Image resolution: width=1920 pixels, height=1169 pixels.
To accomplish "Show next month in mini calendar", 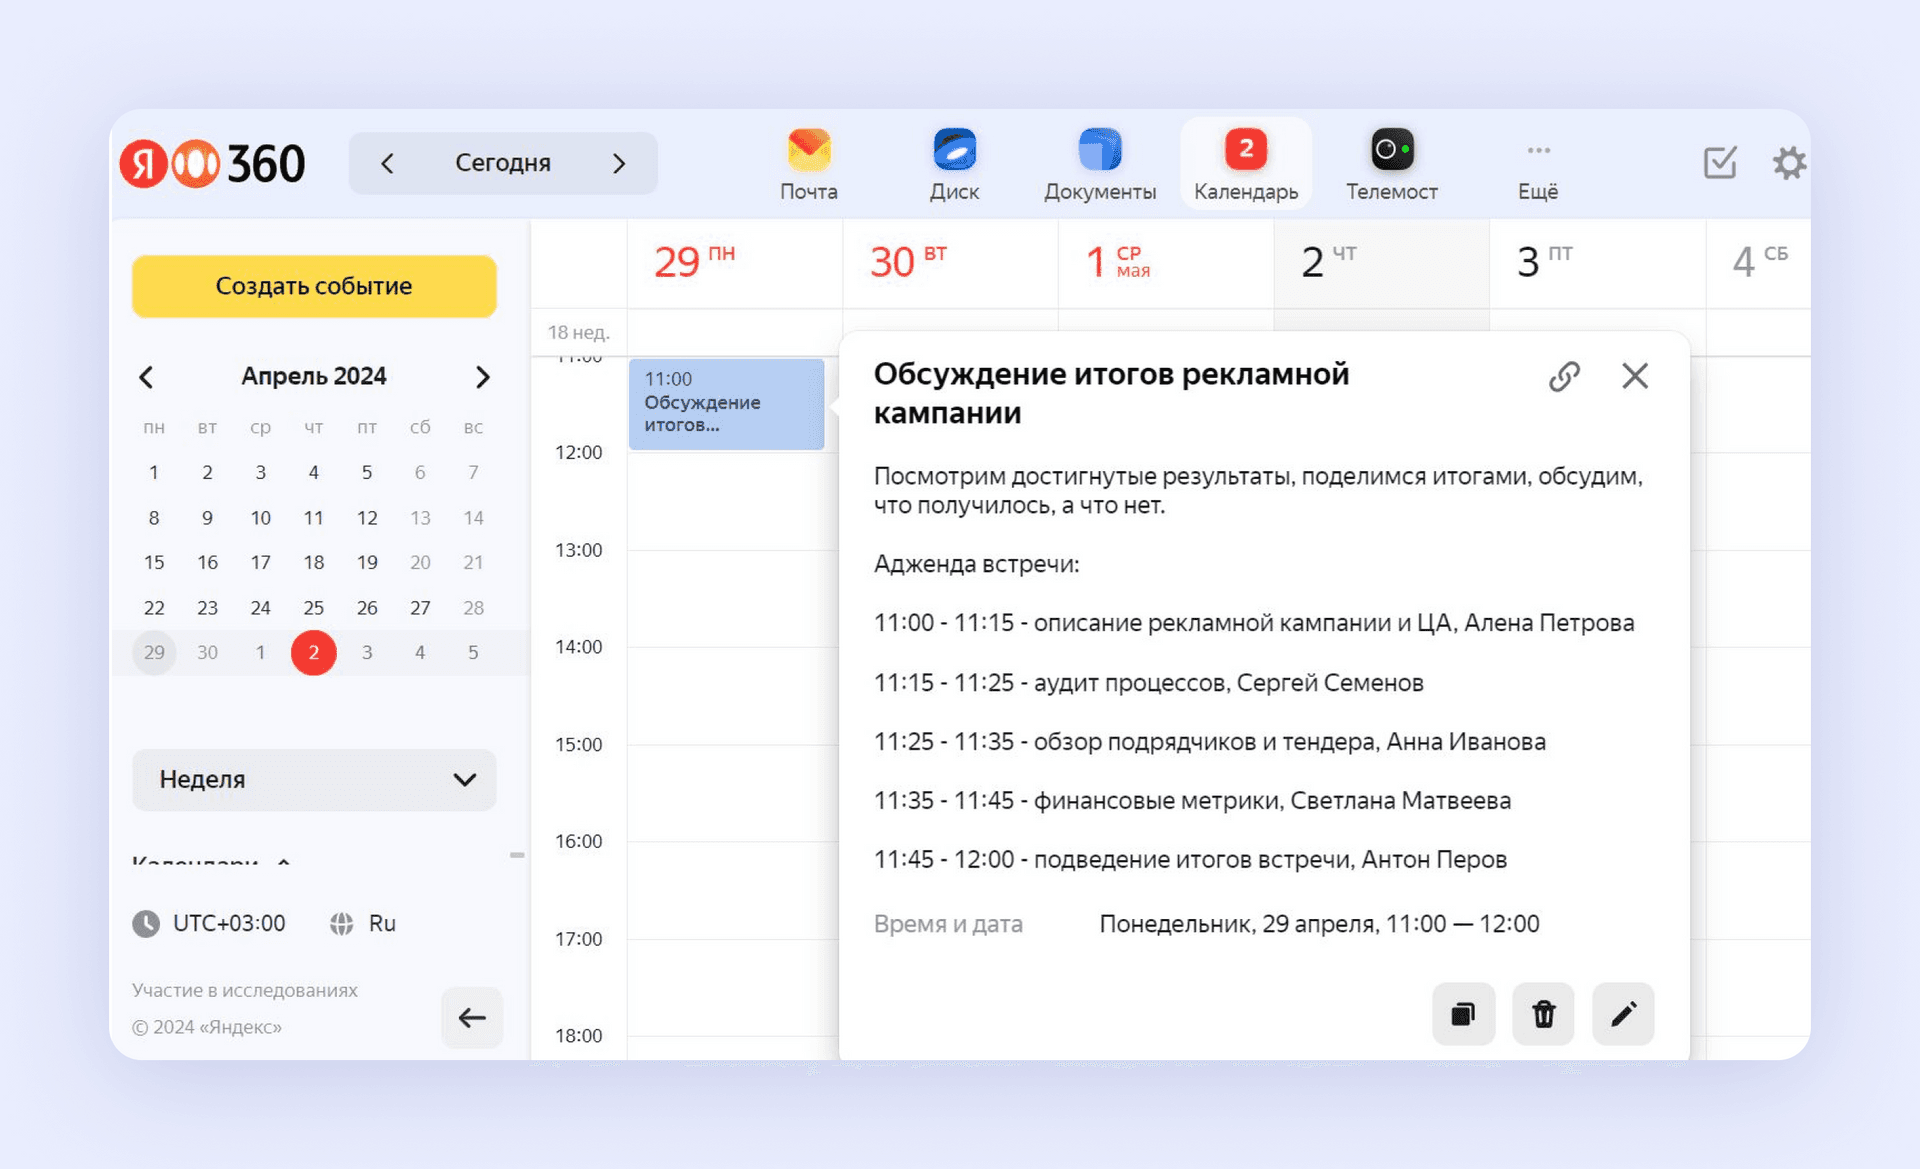I will [x=482, y=377].
